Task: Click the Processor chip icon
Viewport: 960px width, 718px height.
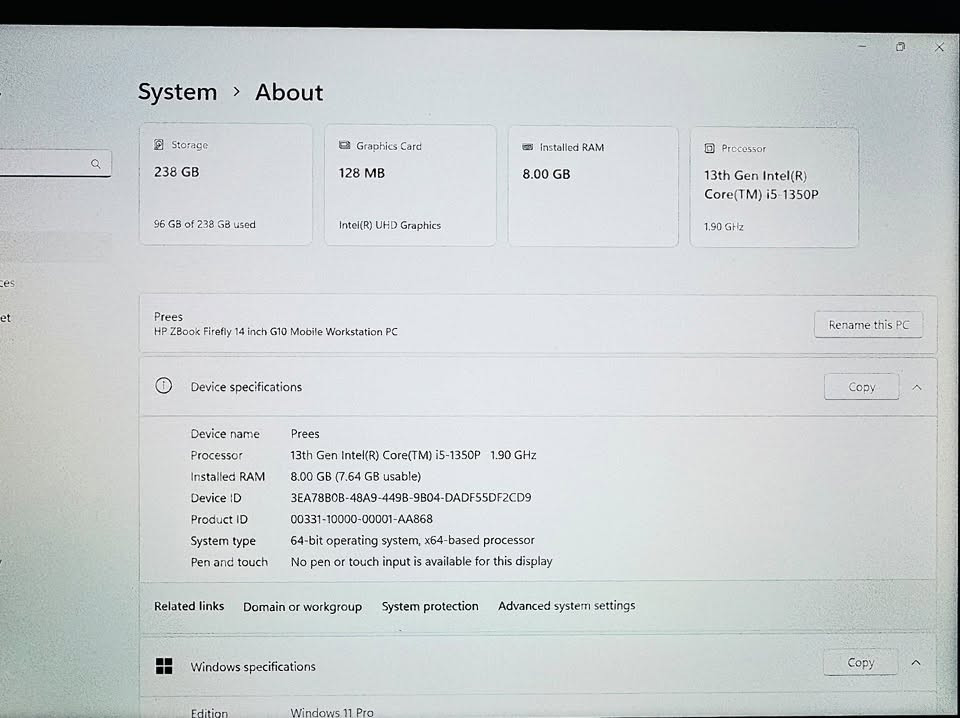Action: click(x=710, y=148)
